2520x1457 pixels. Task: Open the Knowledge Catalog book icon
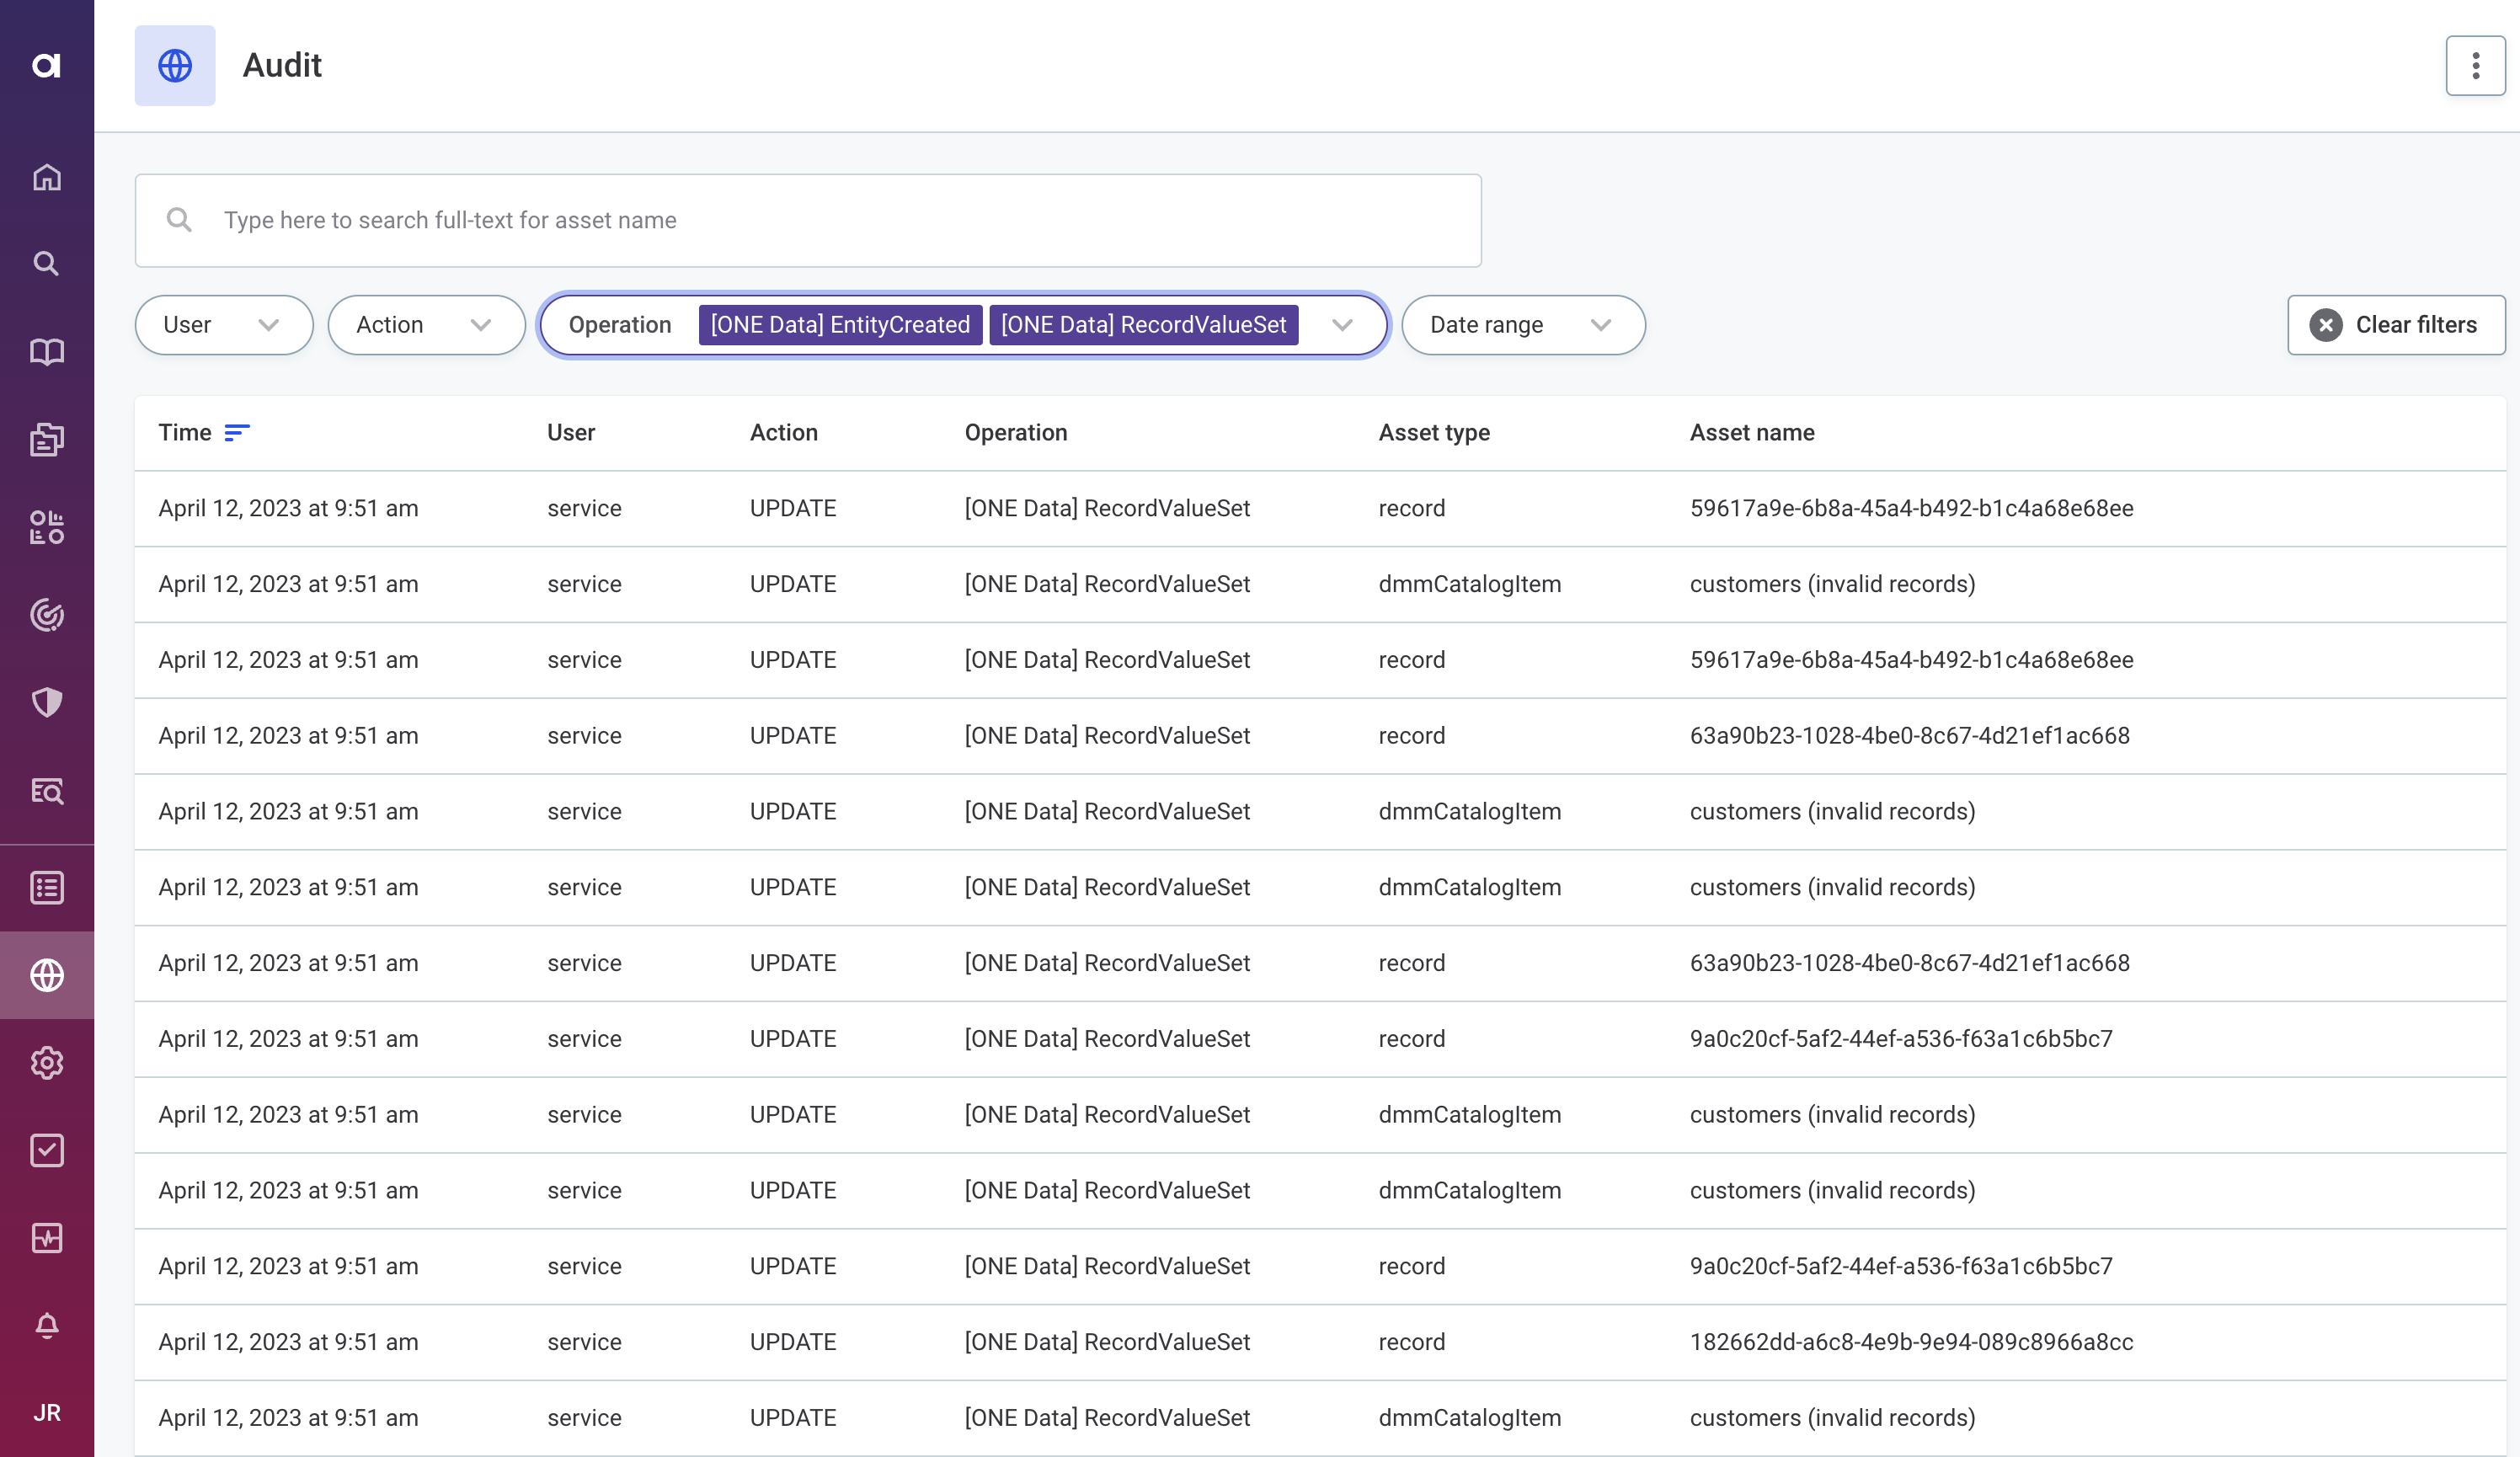click(47, 351)
